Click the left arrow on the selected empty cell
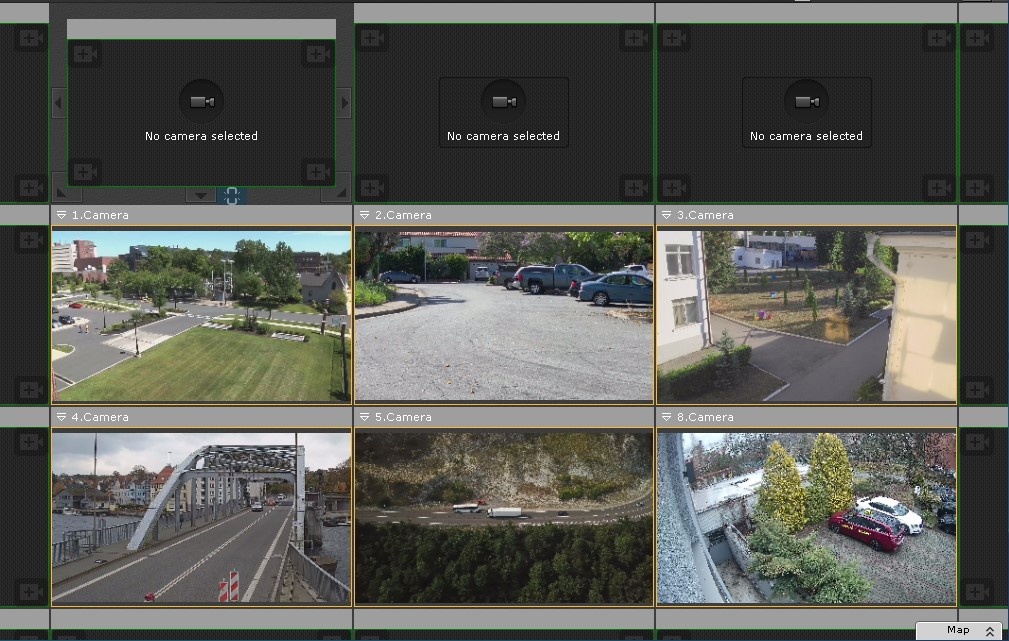Viewport: 1009px width, 641px height. coord(58,102)
